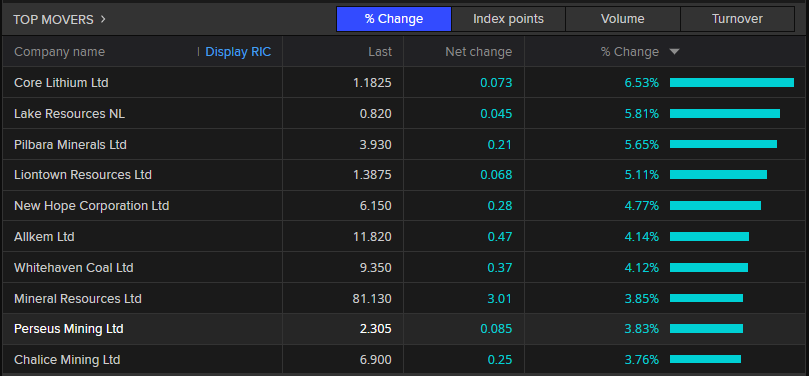
Task: Sort by Last column header
Action: click(380, 52)
